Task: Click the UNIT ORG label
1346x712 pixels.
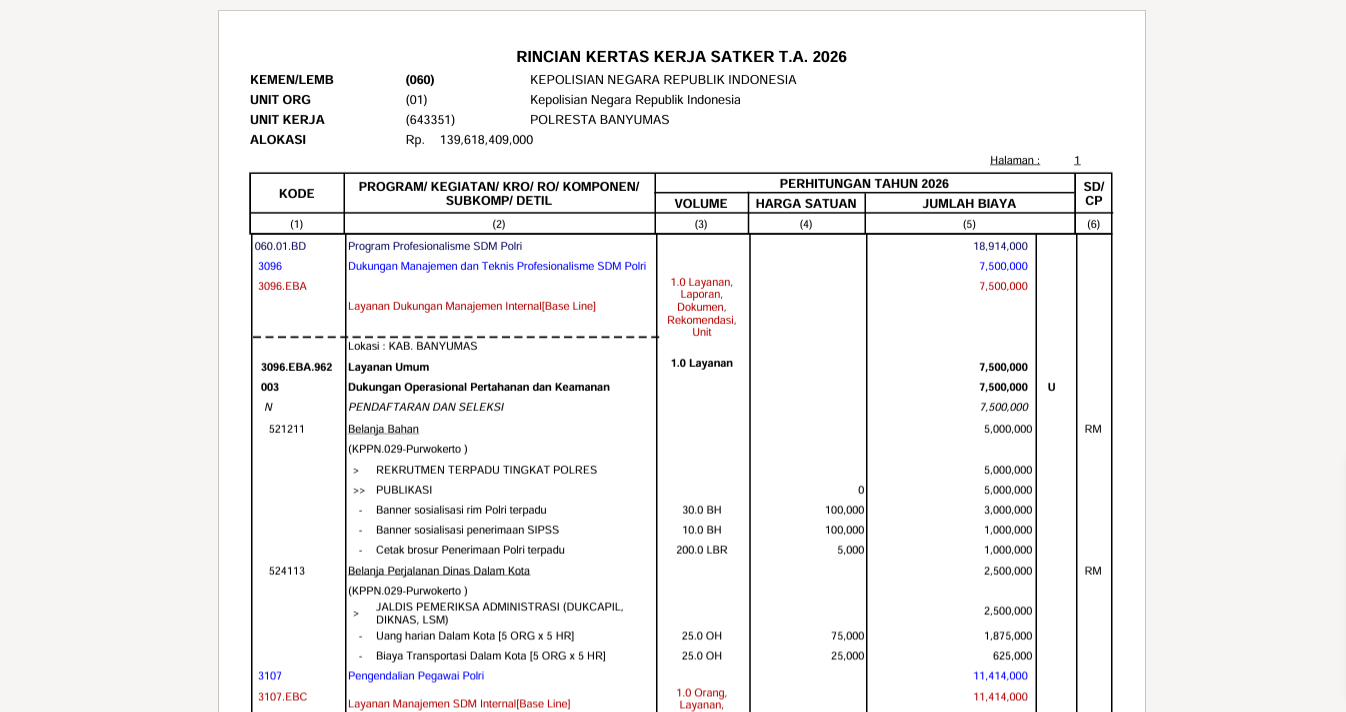Action: [x=280, y=100]
